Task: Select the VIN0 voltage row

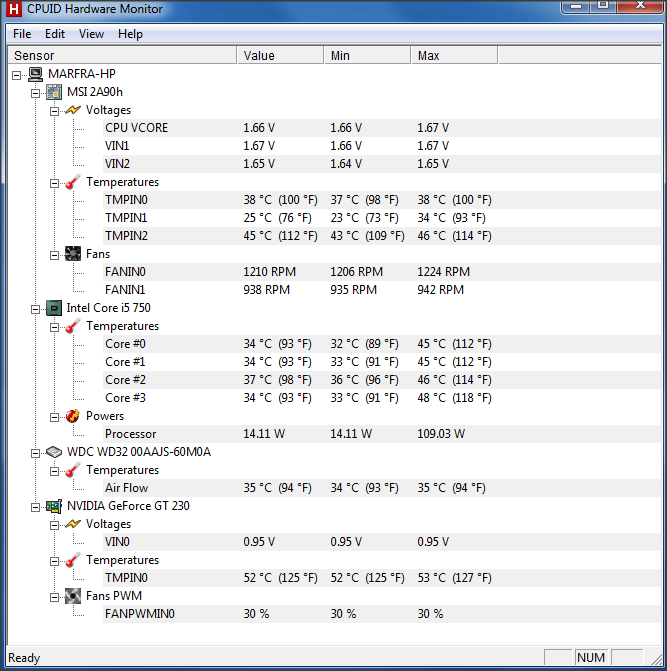Action: point(382,542)
